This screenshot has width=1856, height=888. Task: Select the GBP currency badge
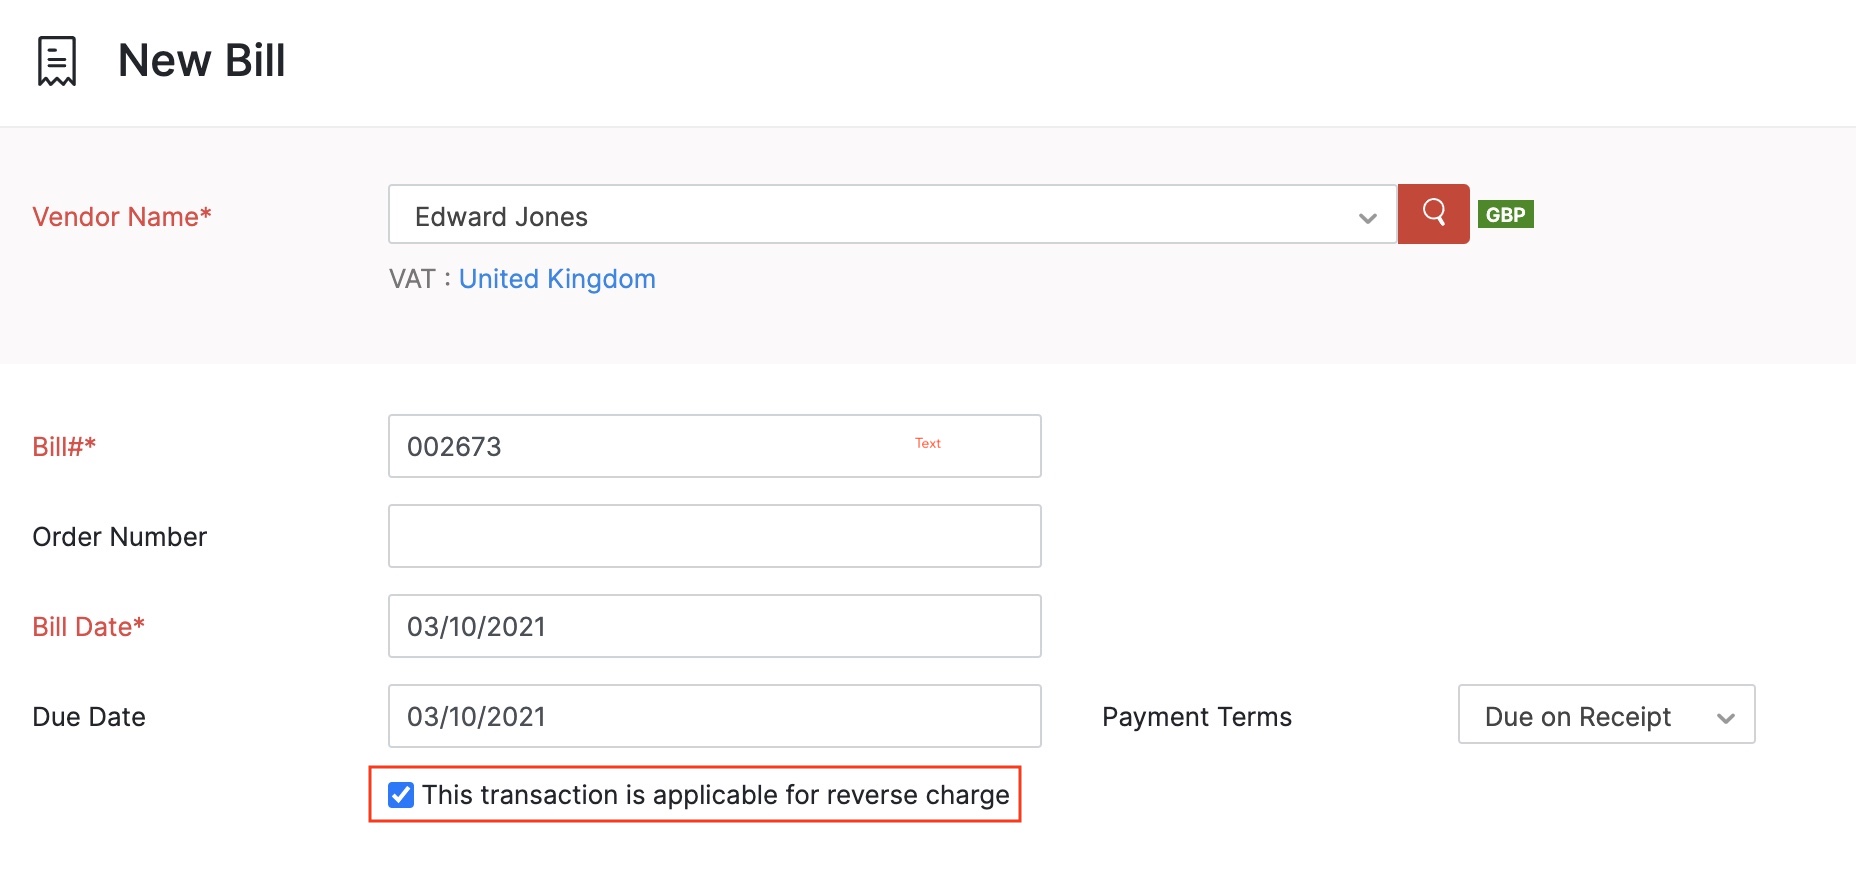click(x=1506, y=213)
